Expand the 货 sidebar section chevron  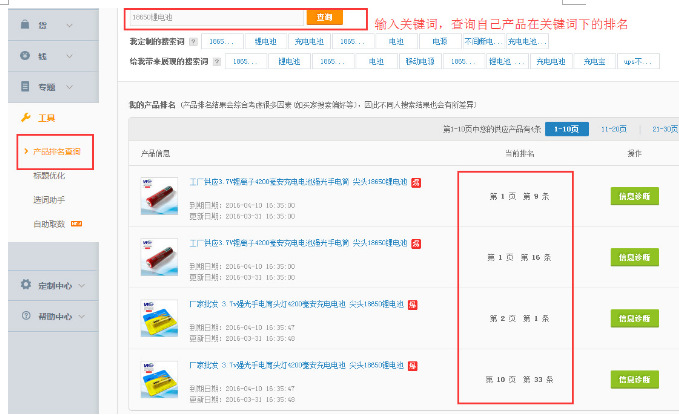tap(69, 26)
